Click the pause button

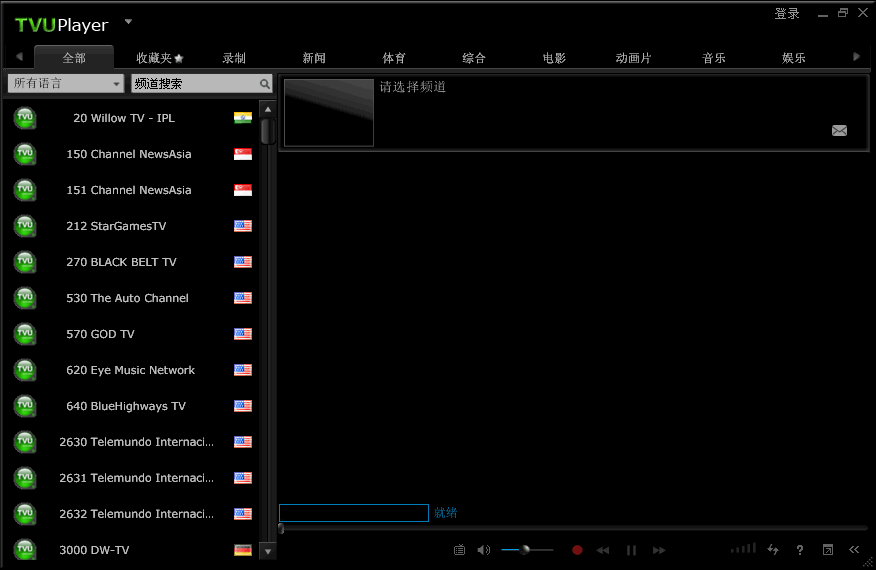click(631, 550)
